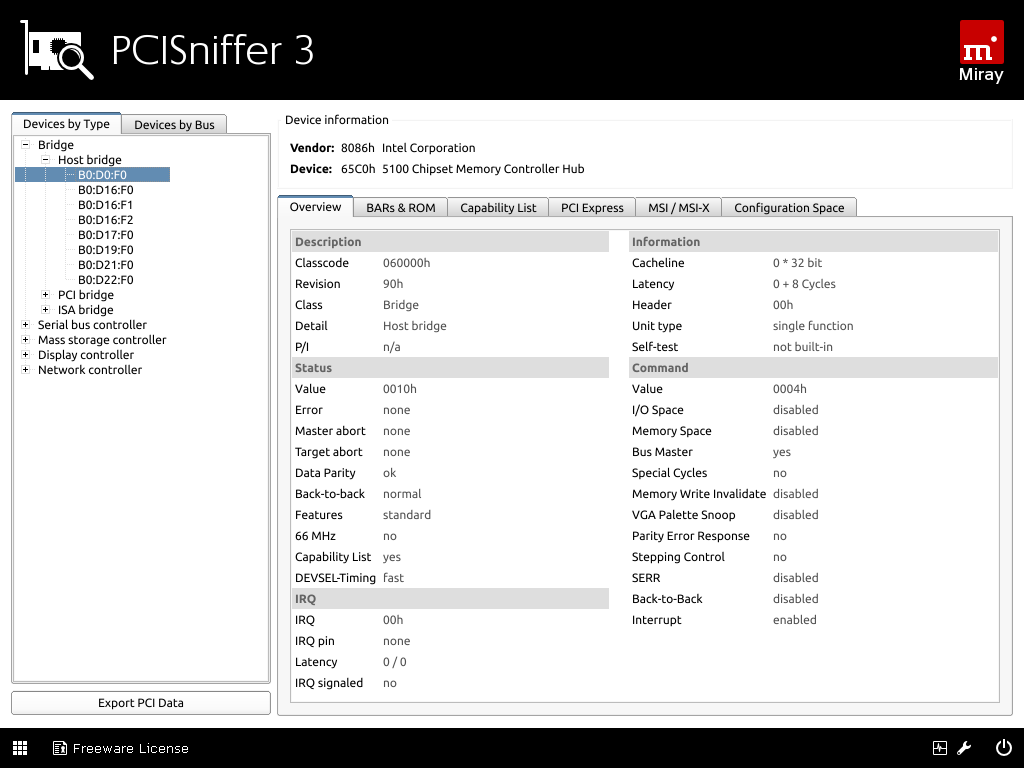Viewport: 1024px width, 768px height.
Task: Switch to the PCI Express tab
Action: tap(592, 208)
